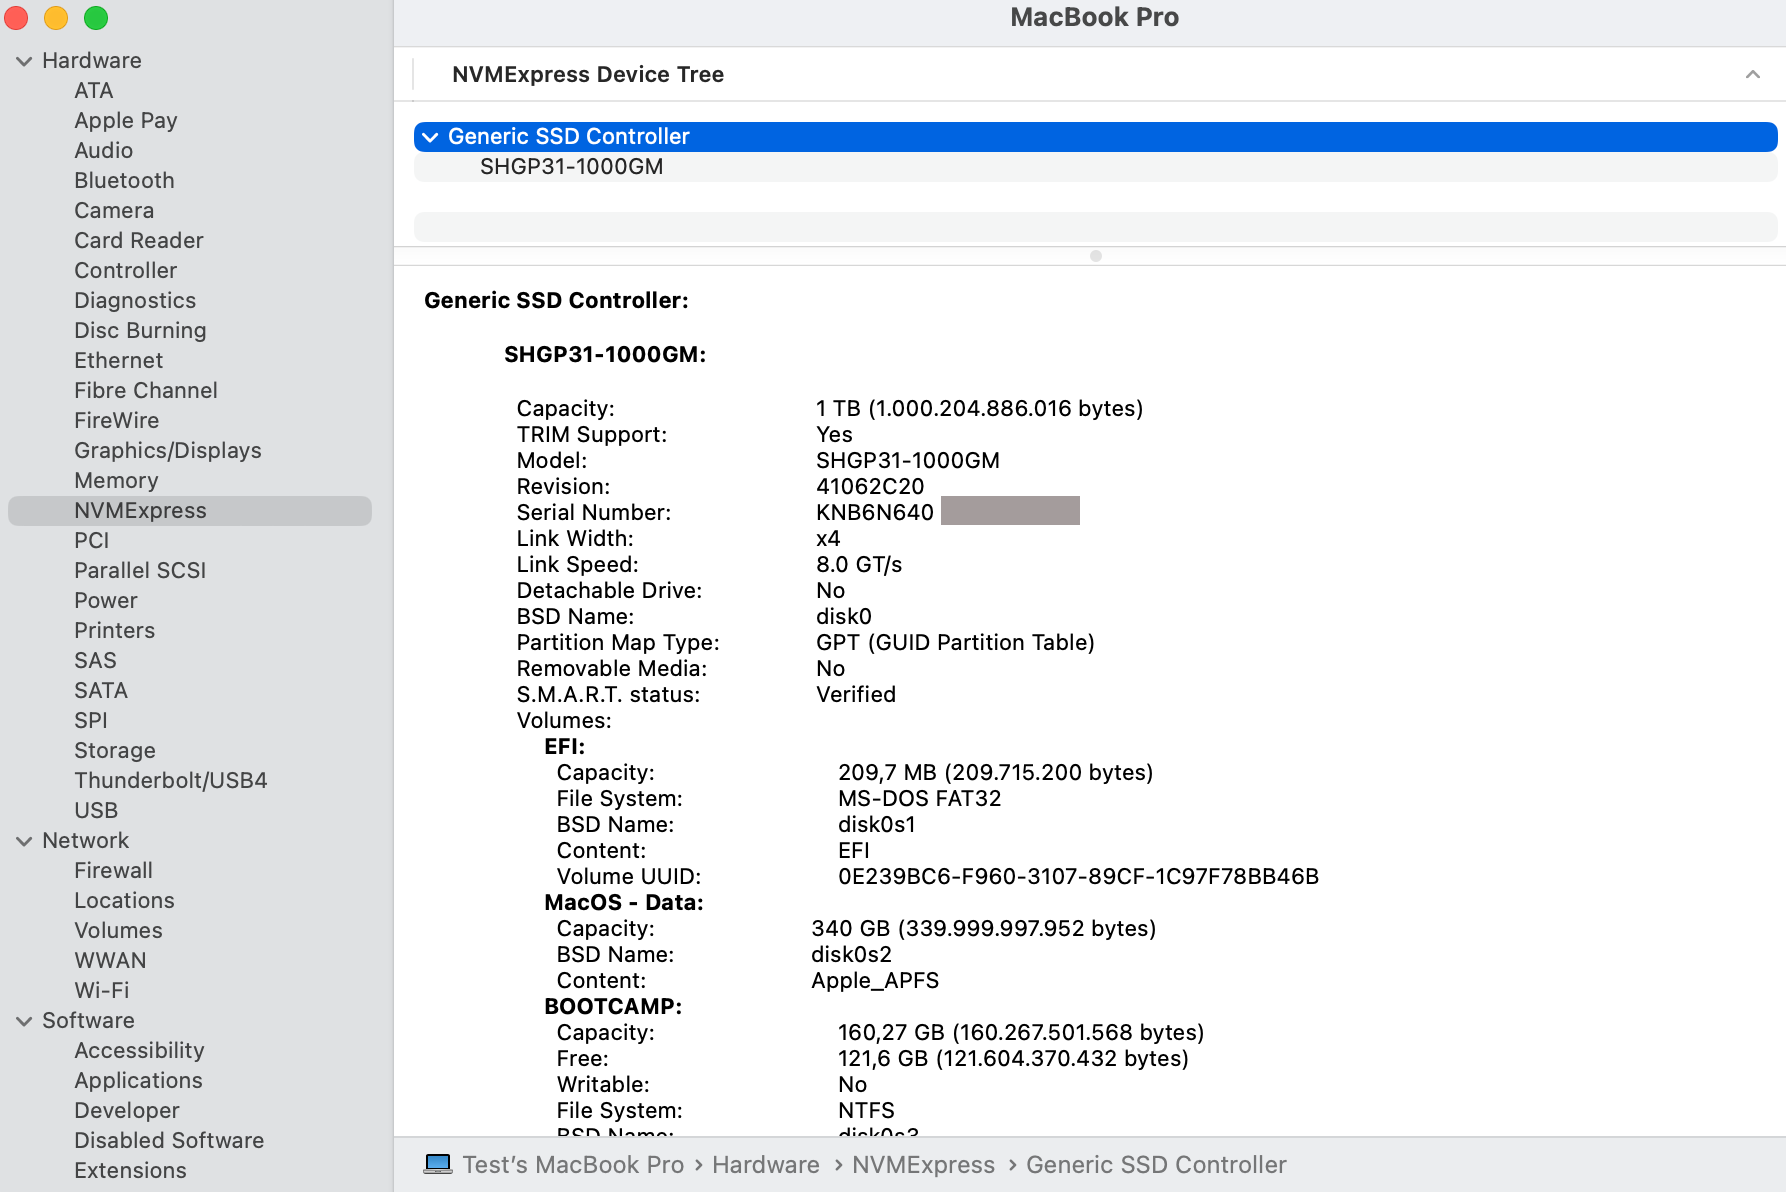This screenshot has width=1786, height=1192.
Task: Click the 1 TB capacity value
Action: point(979,409)
